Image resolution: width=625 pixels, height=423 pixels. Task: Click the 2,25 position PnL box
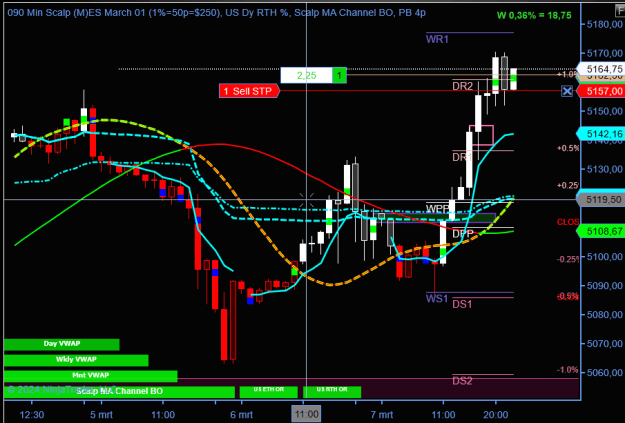click(x=306, y=75)
